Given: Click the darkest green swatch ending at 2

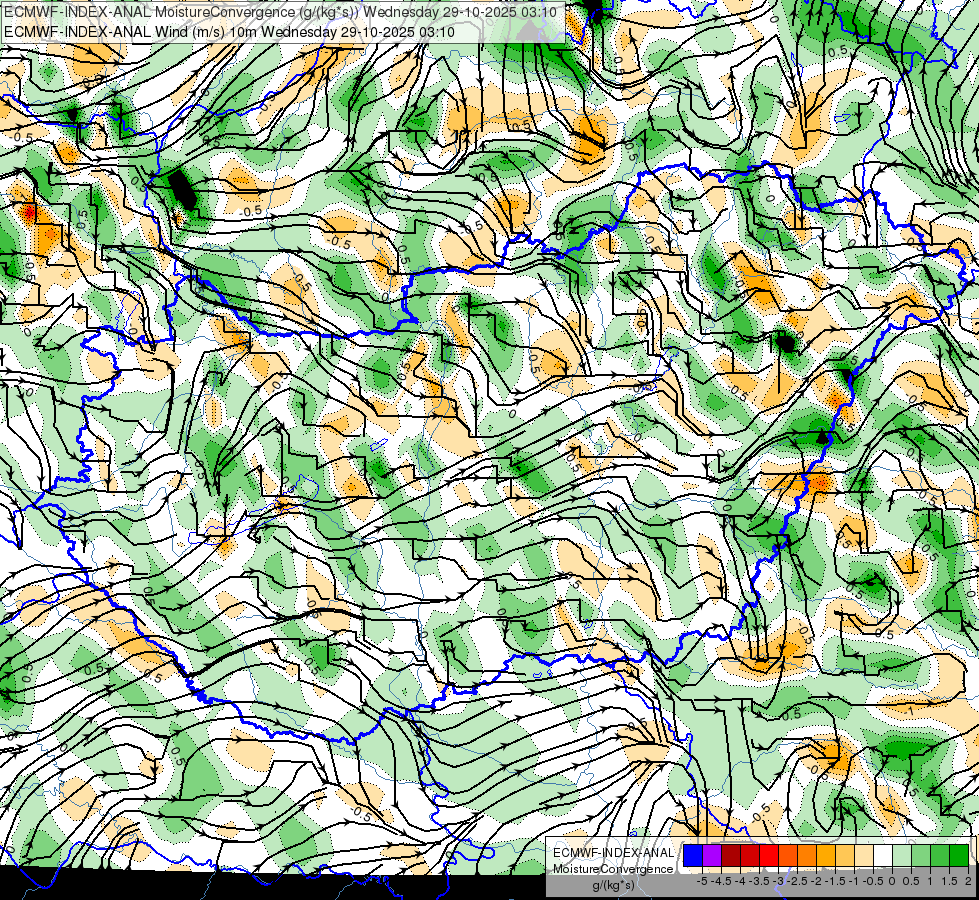Looking at the screenshot, I should click(959, 856).
